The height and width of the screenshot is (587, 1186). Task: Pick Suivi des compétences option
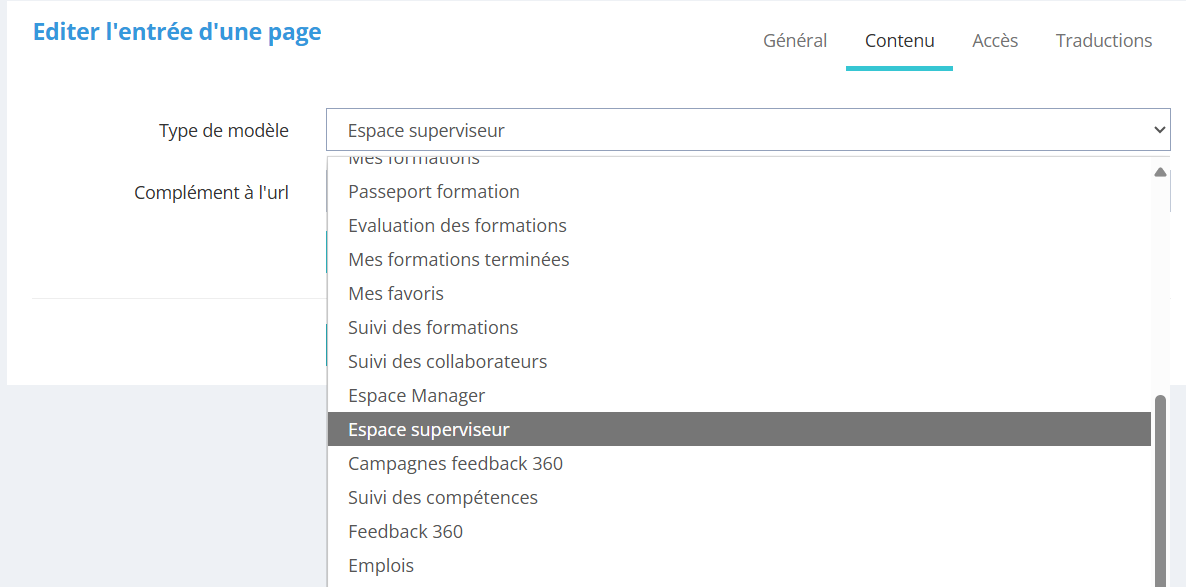pos(443,498)
